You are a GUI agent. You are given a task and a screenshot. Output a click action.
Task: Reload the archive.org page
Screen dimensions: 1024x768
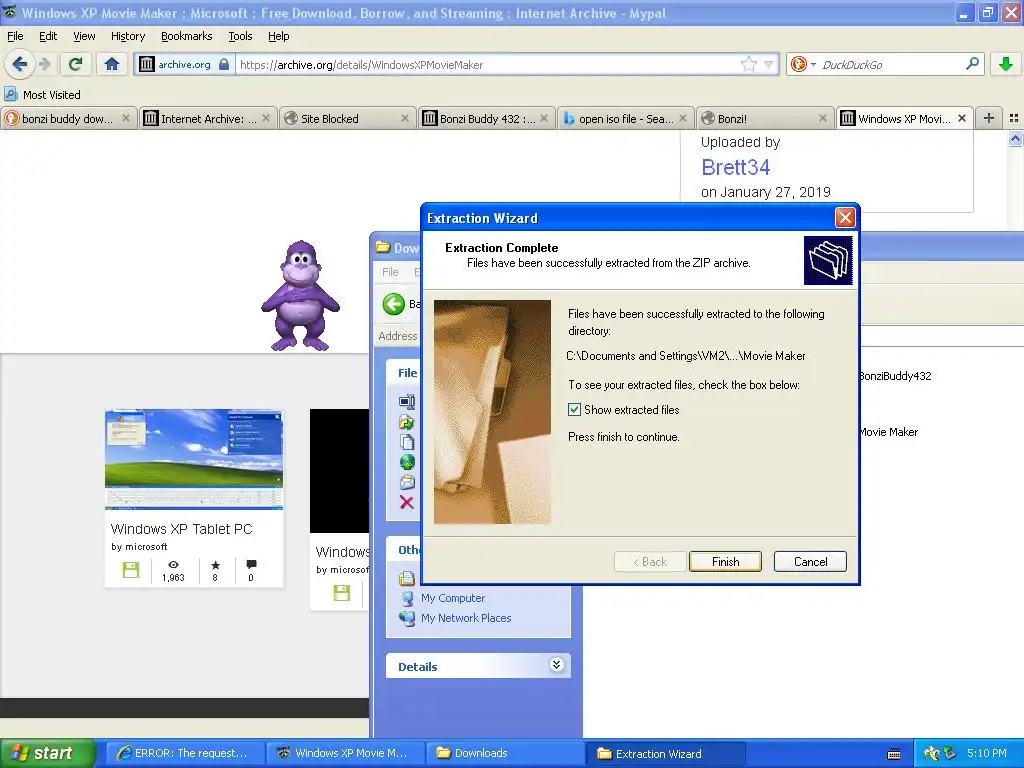[76, 64]
